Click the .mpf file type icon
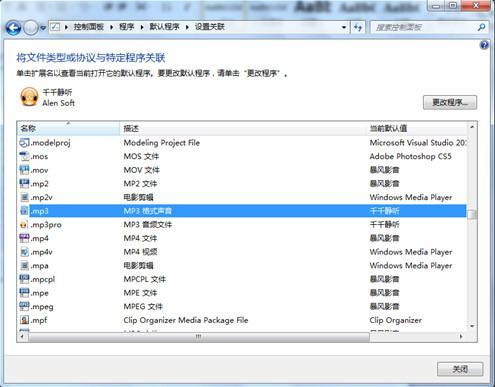The image size is (495, 387). (24, 320)
